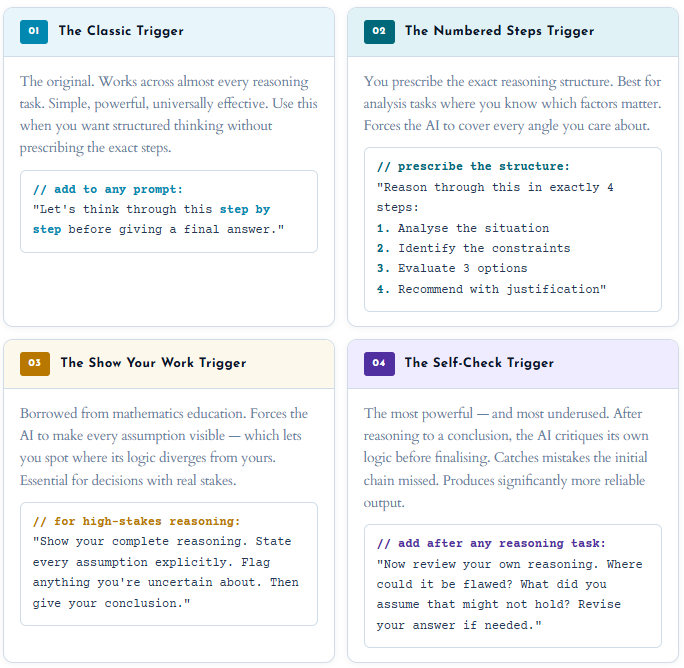Click step "1. Analyse the situation"
Image resolution: width=684 pixels, height=668 pixels.
[463, 228]
